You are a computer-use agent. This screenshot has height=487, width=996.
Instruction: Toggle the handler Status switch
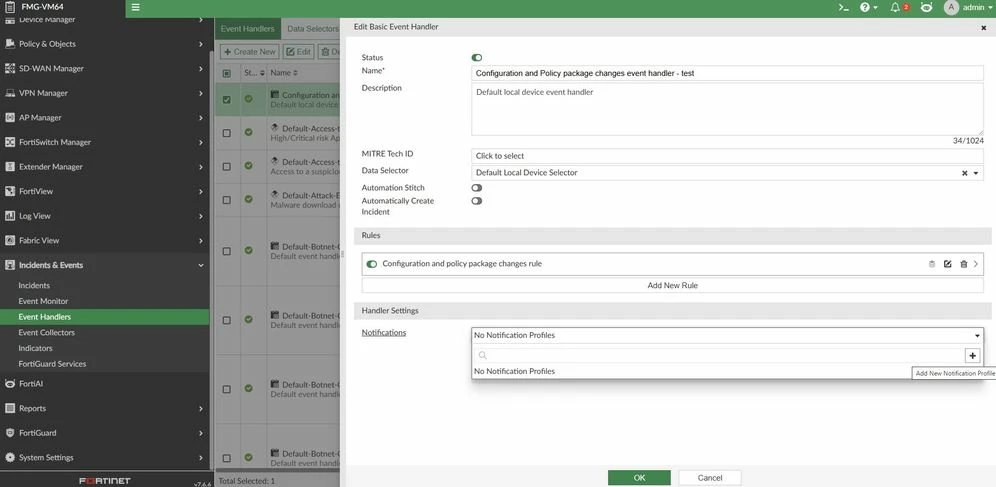click(476, 58)
